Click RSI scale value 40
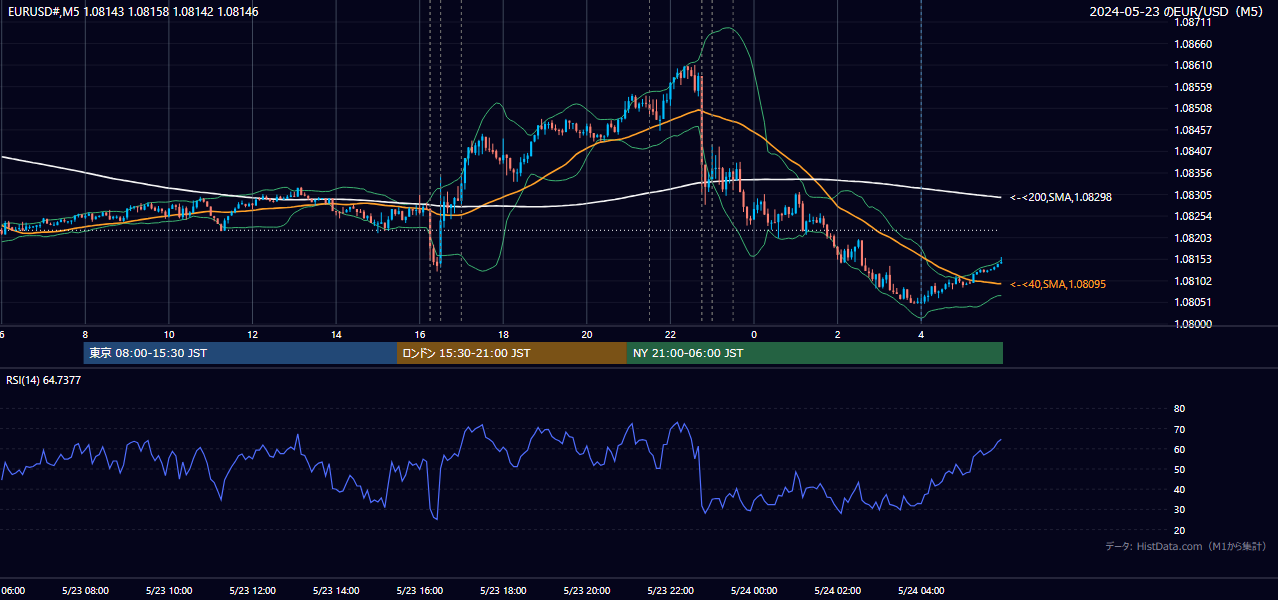 1179,490
